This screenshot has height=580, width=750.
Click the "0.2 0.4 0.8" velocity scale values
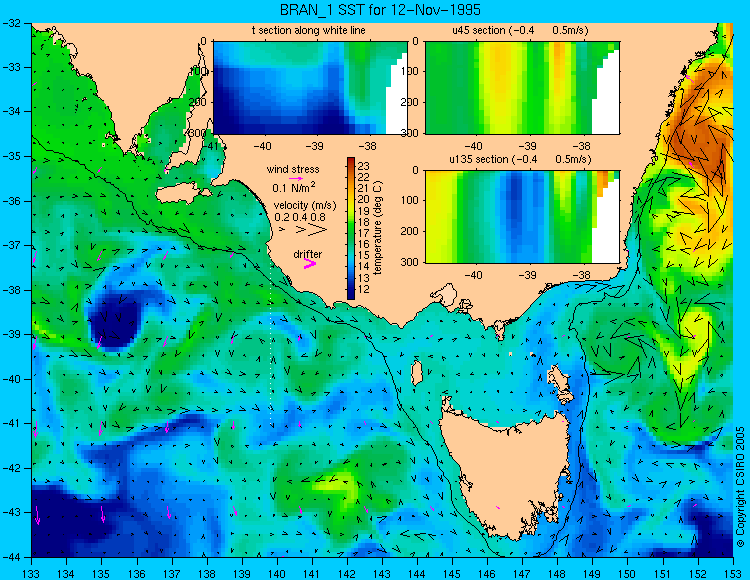click(300, 217)
